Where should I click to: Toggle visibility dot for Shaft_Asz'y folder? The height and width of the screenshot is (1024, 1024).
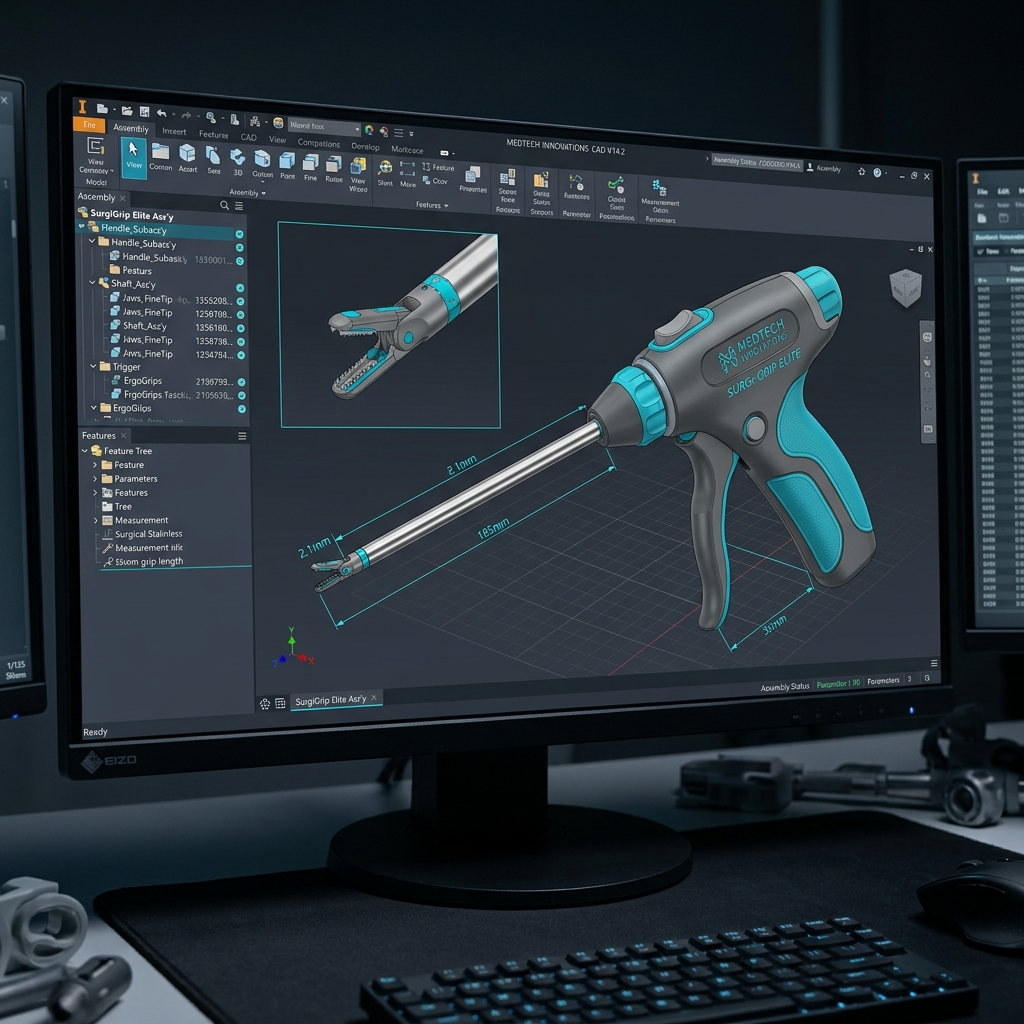[x=240, y=288]
